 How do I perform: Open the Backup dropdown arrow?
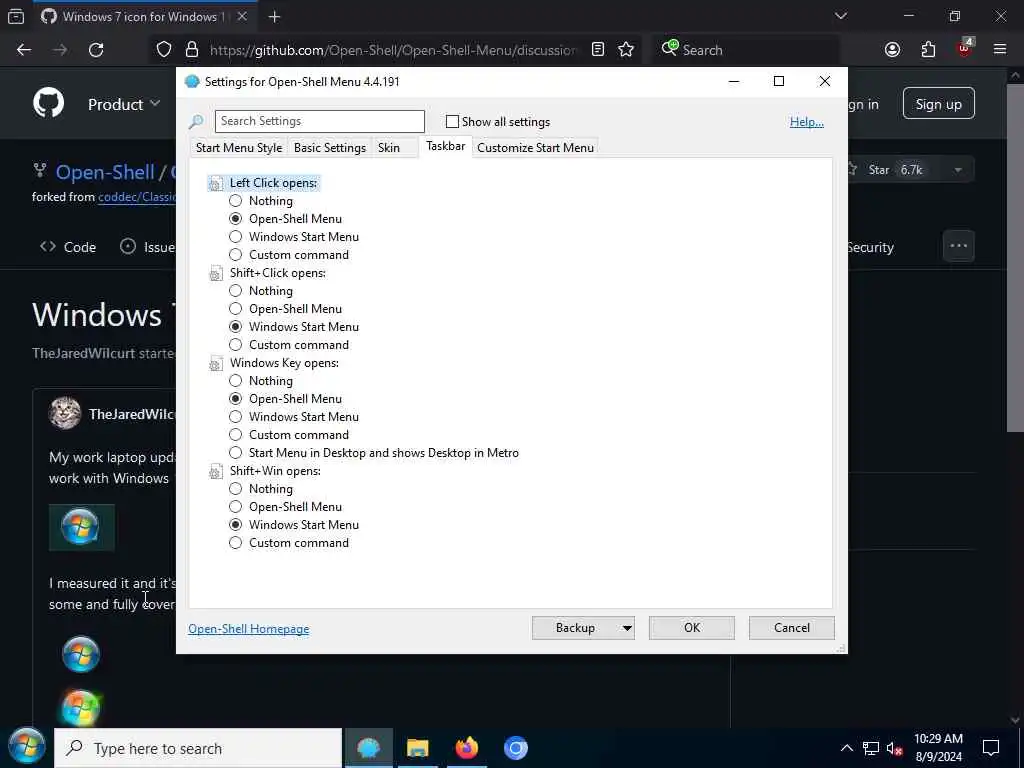627,628
